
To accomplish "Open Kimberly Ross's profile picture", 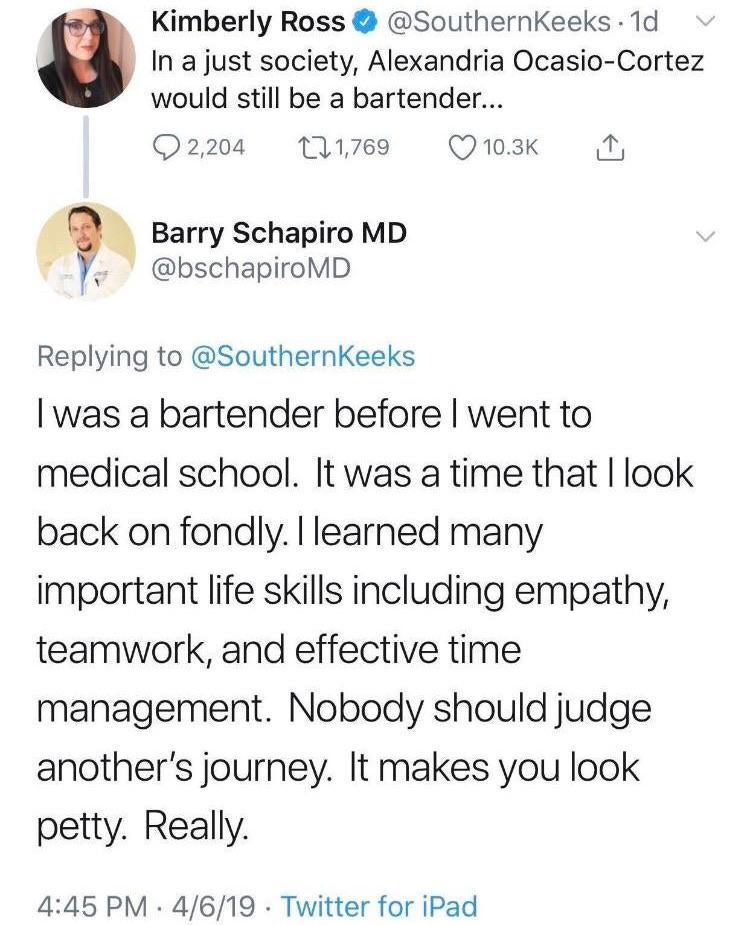I will point(85,60).
